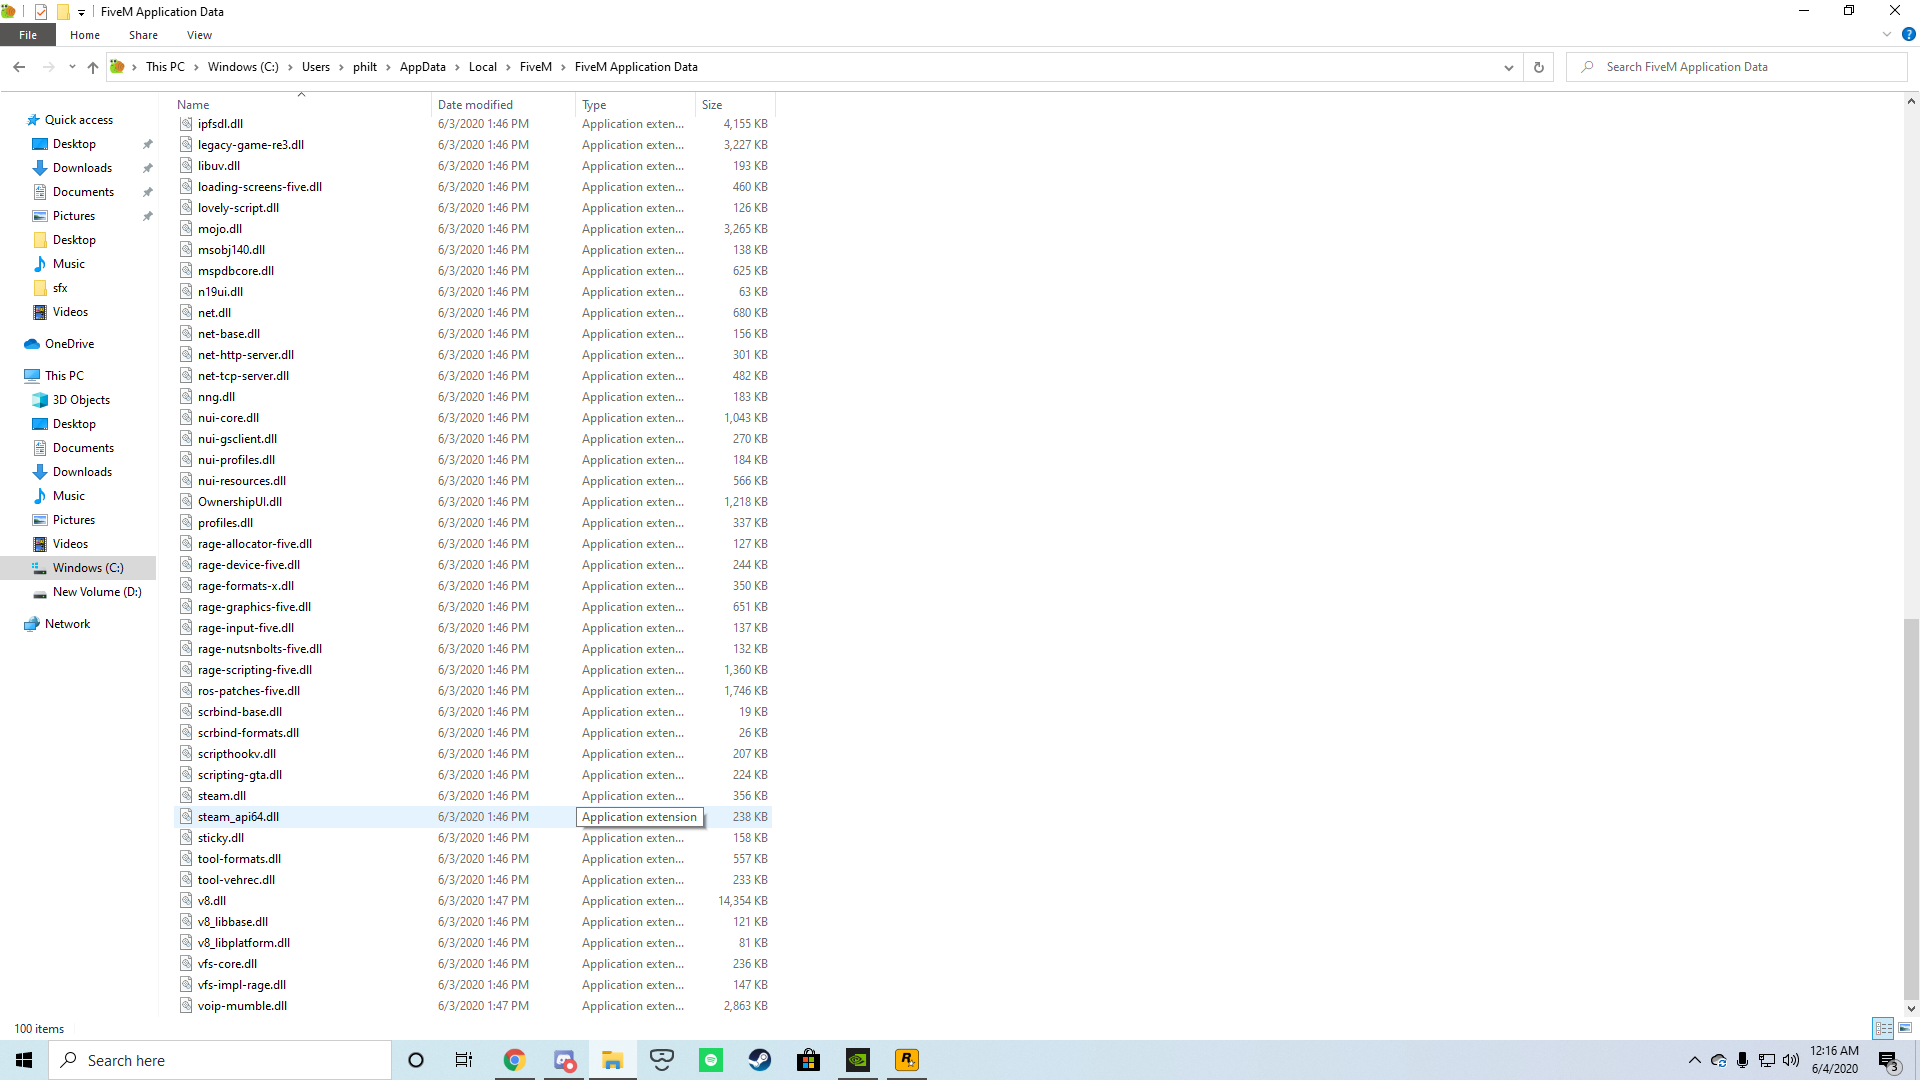Click the Properties icon in quick access toolbar

[x=41, y=11]
